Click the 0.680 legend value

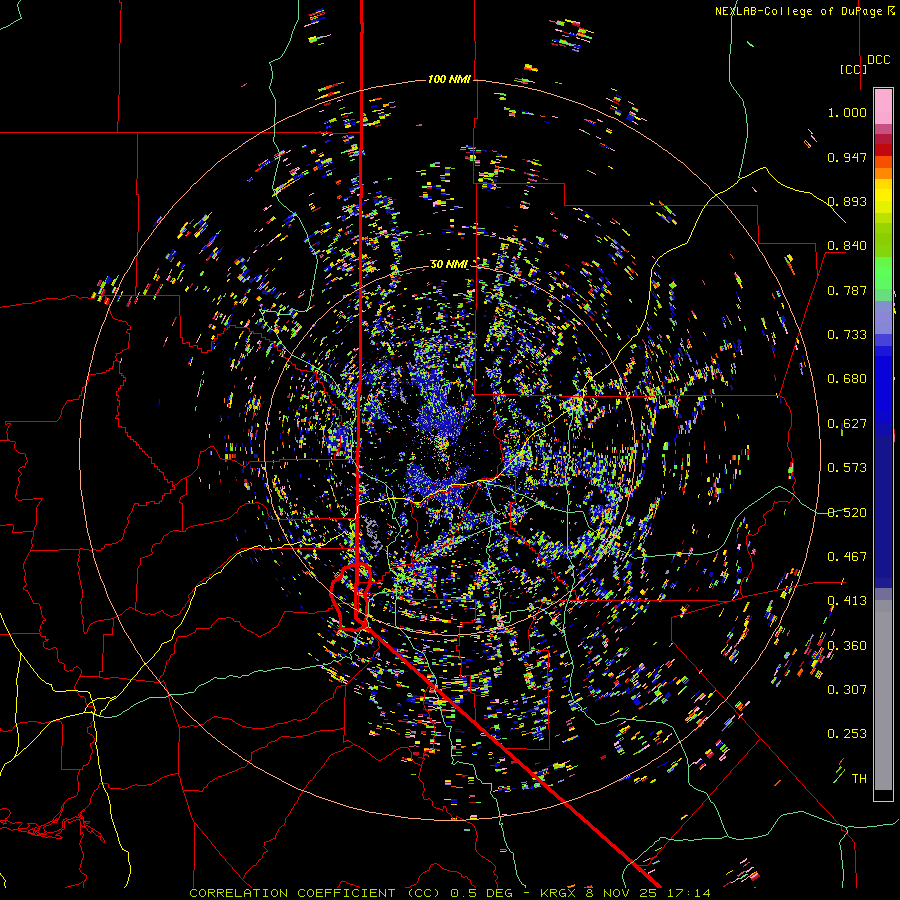click(847, 379)
